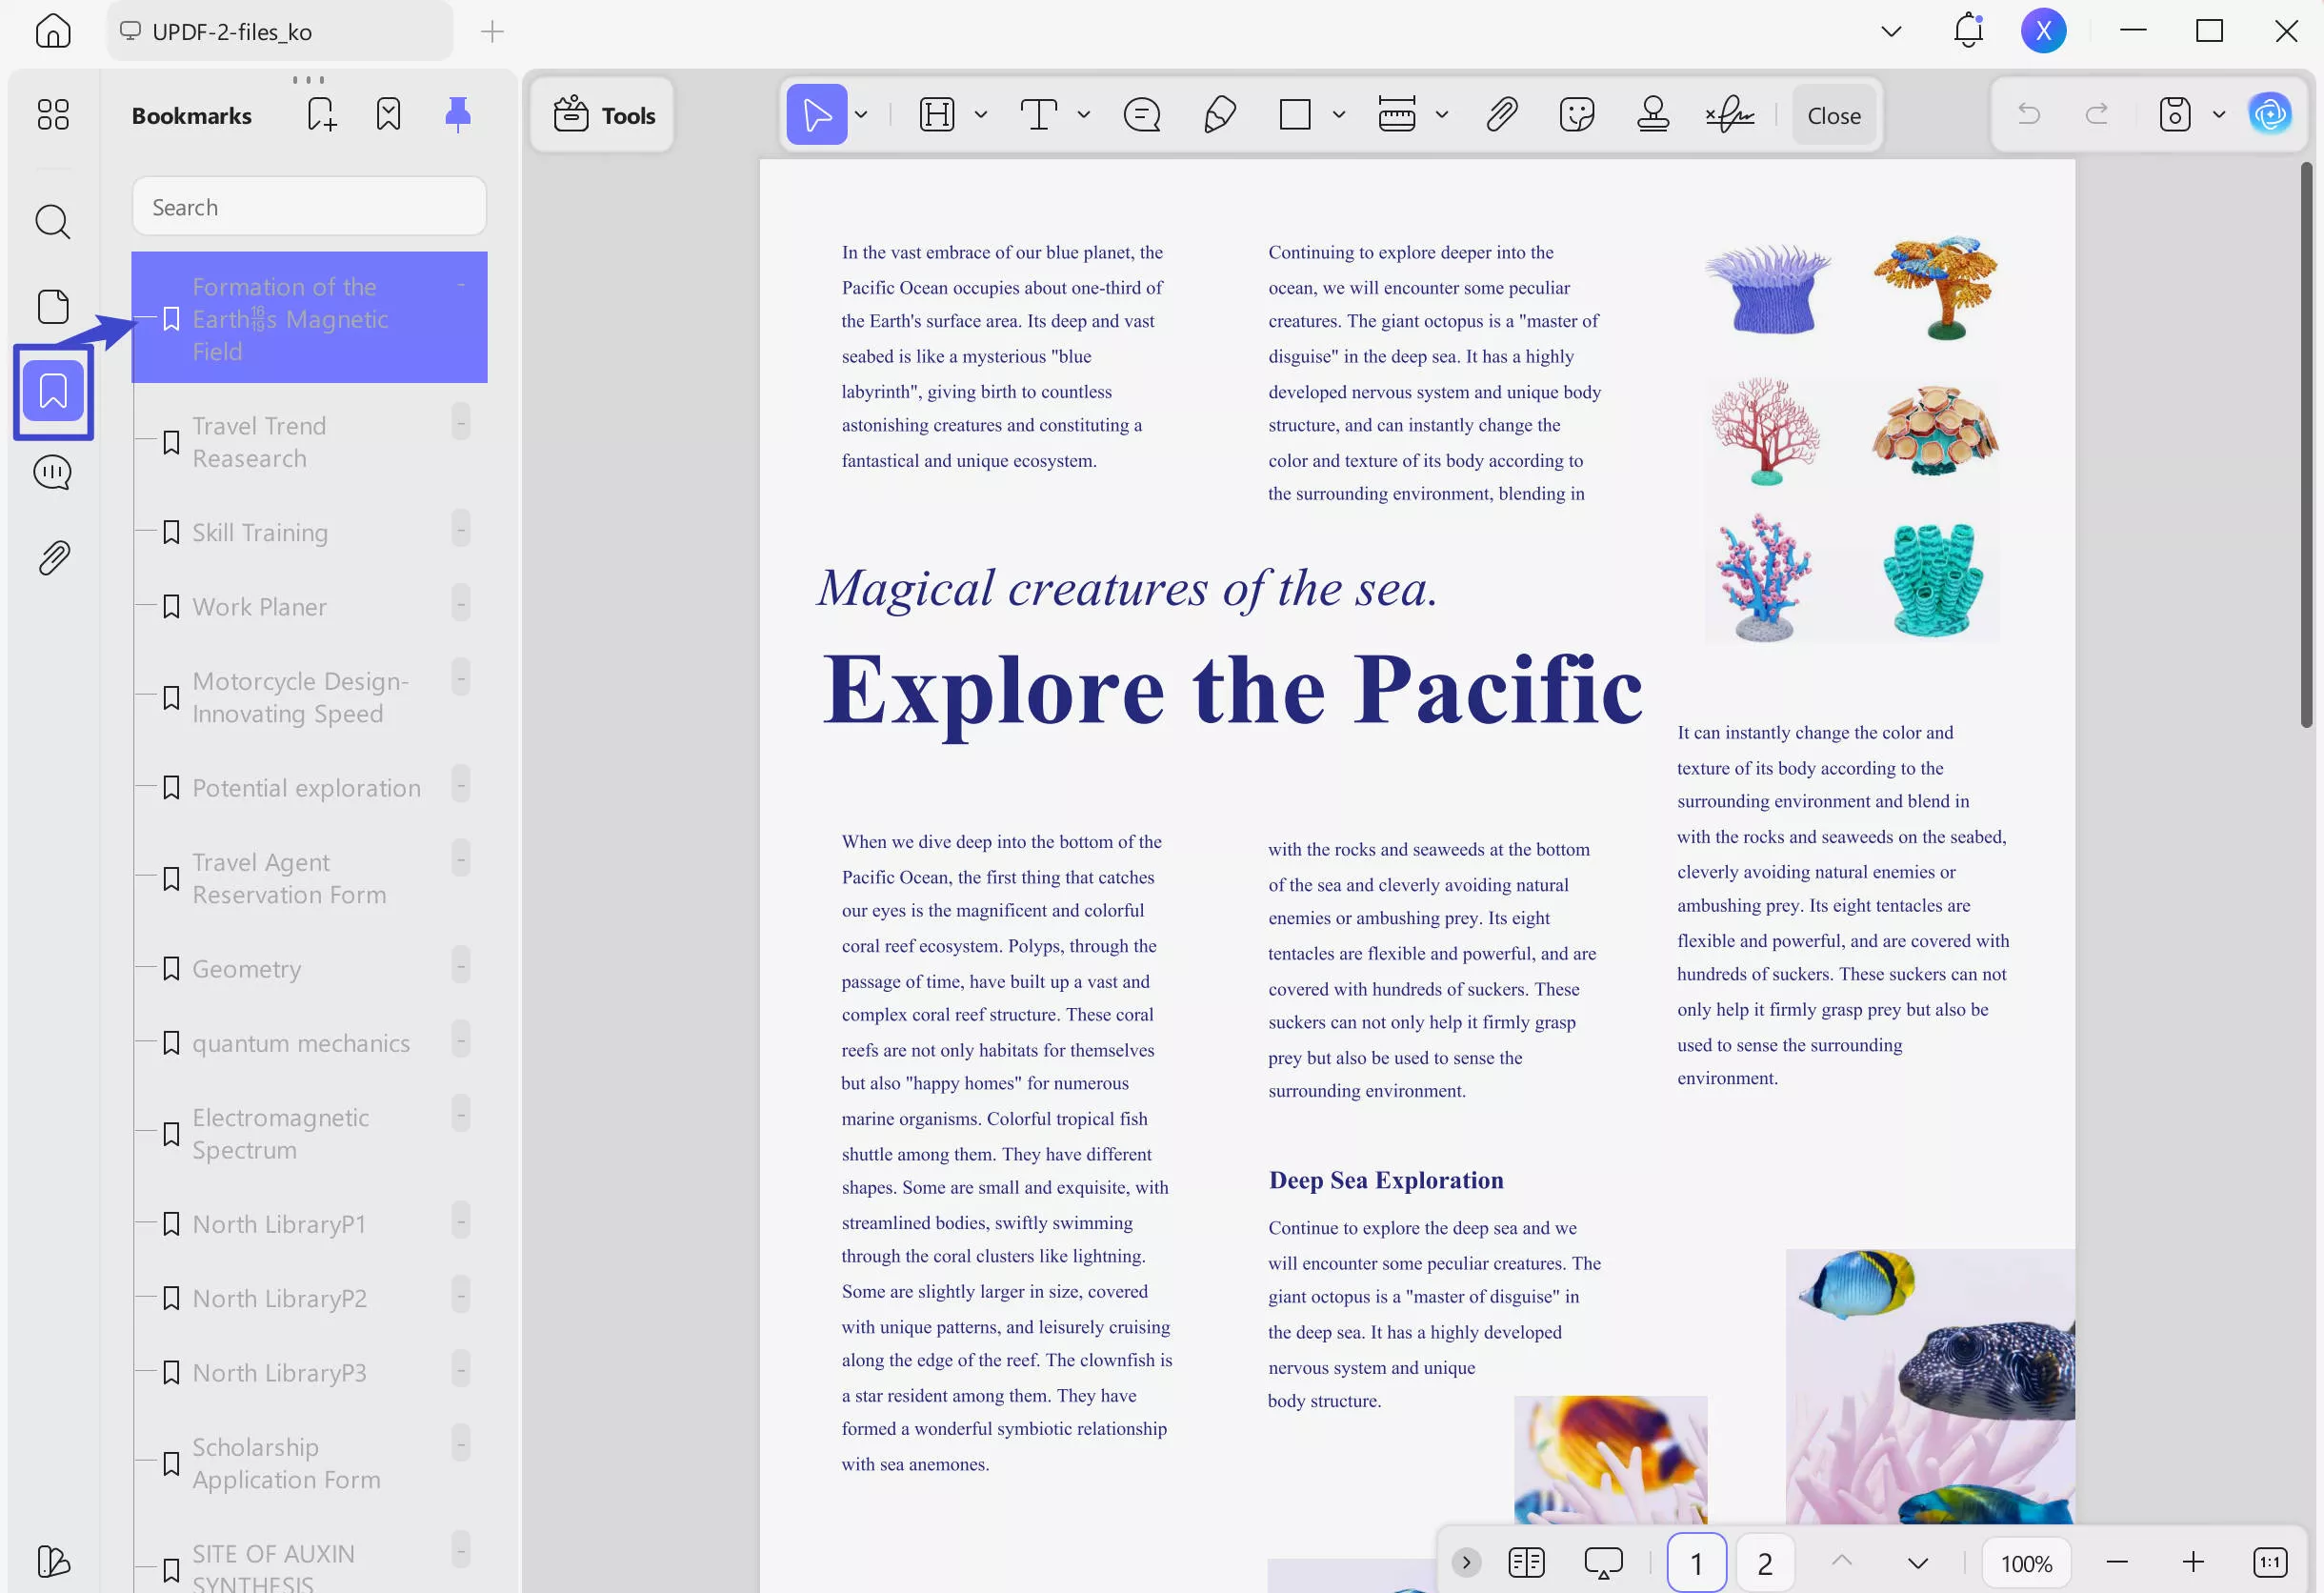Viewport: 2324px width, 1593px height.
Task: Open the highlight tool dropdown arrow
Action: point(981,115)
